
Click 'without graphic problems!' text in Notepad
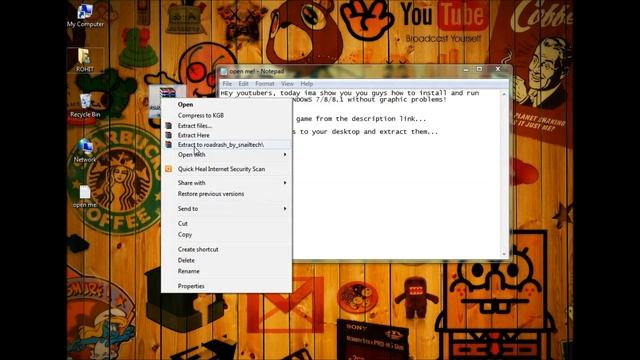pos(397,100)
